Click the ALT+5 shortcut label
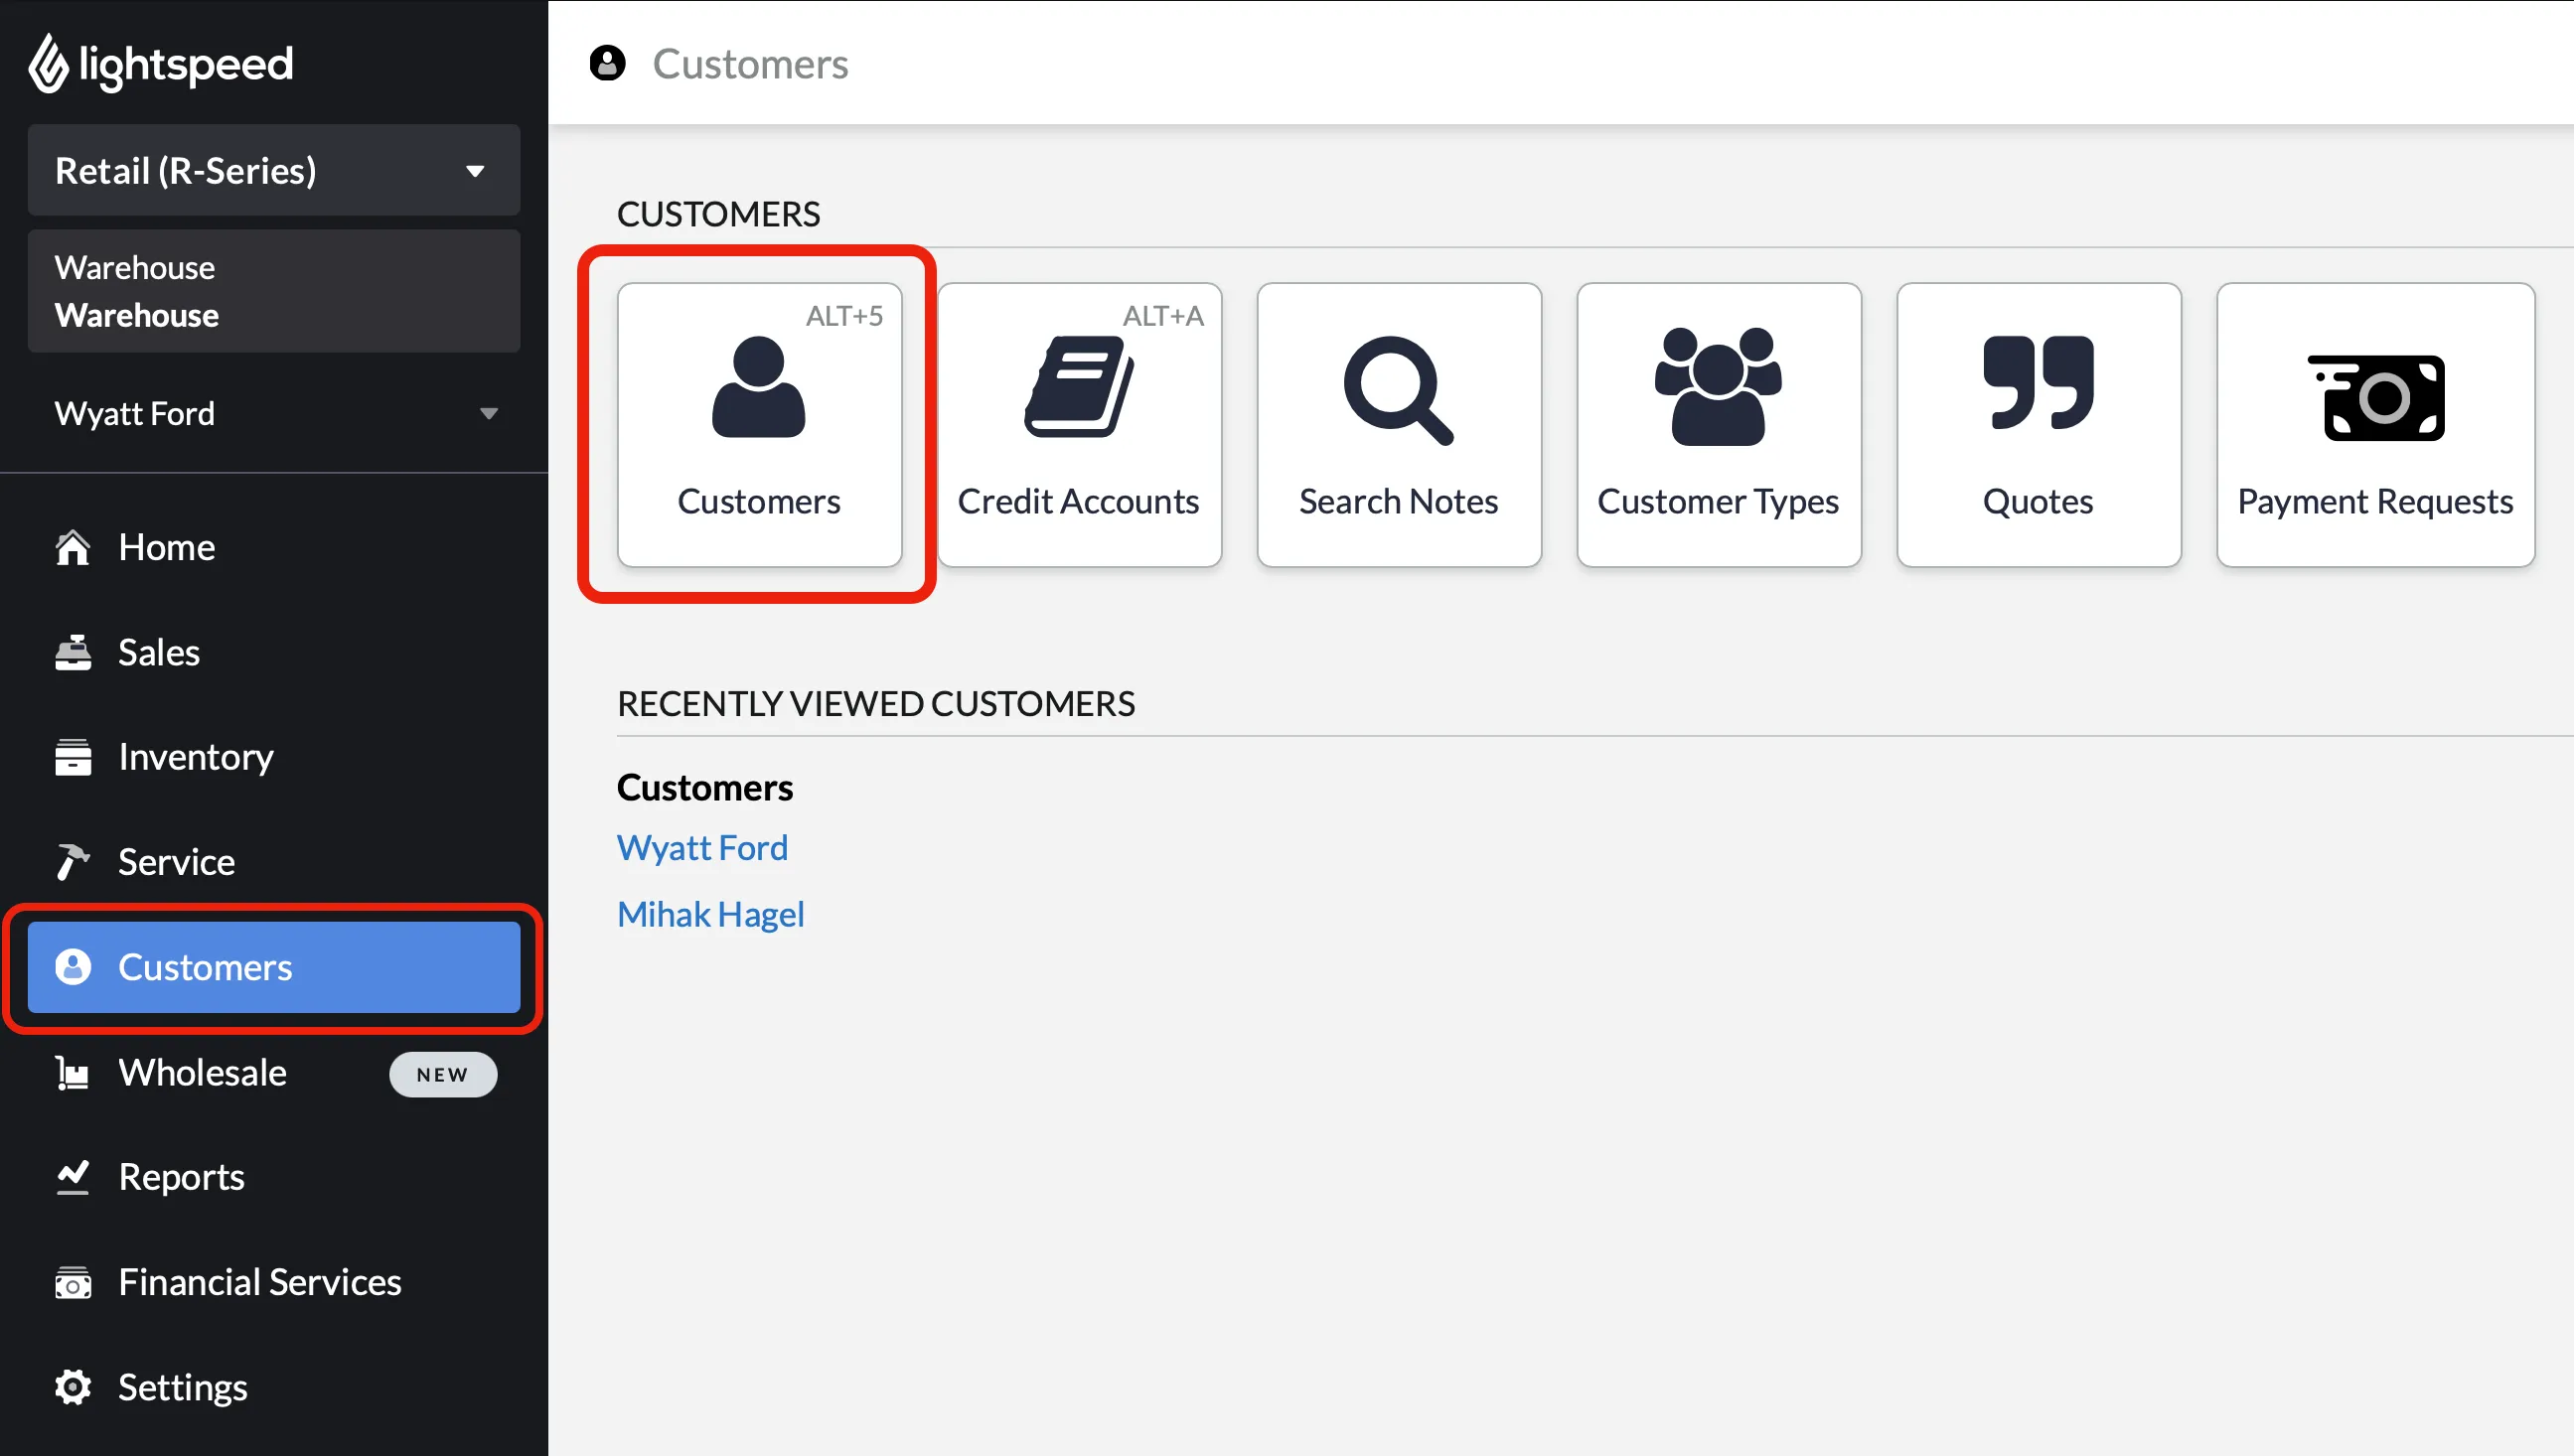 [844, 316]
